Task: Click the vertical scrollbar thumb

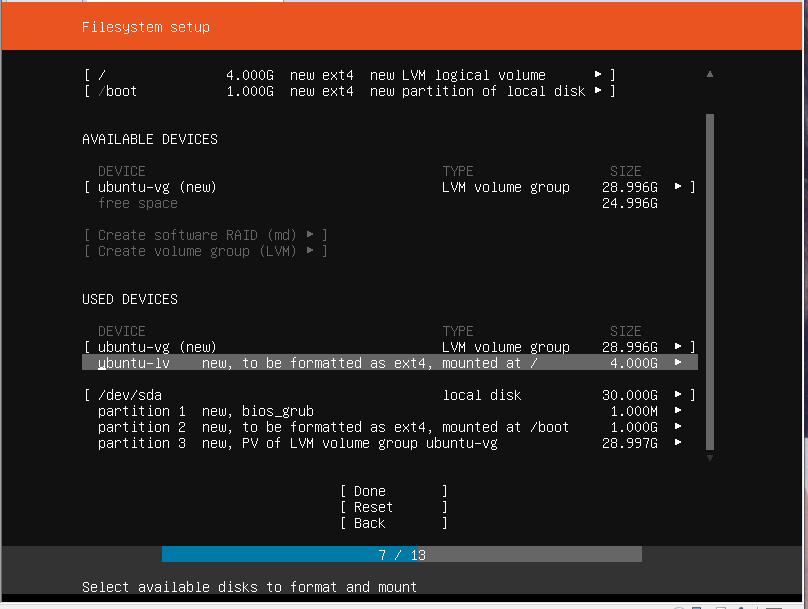Action: (x=710, y=282)
